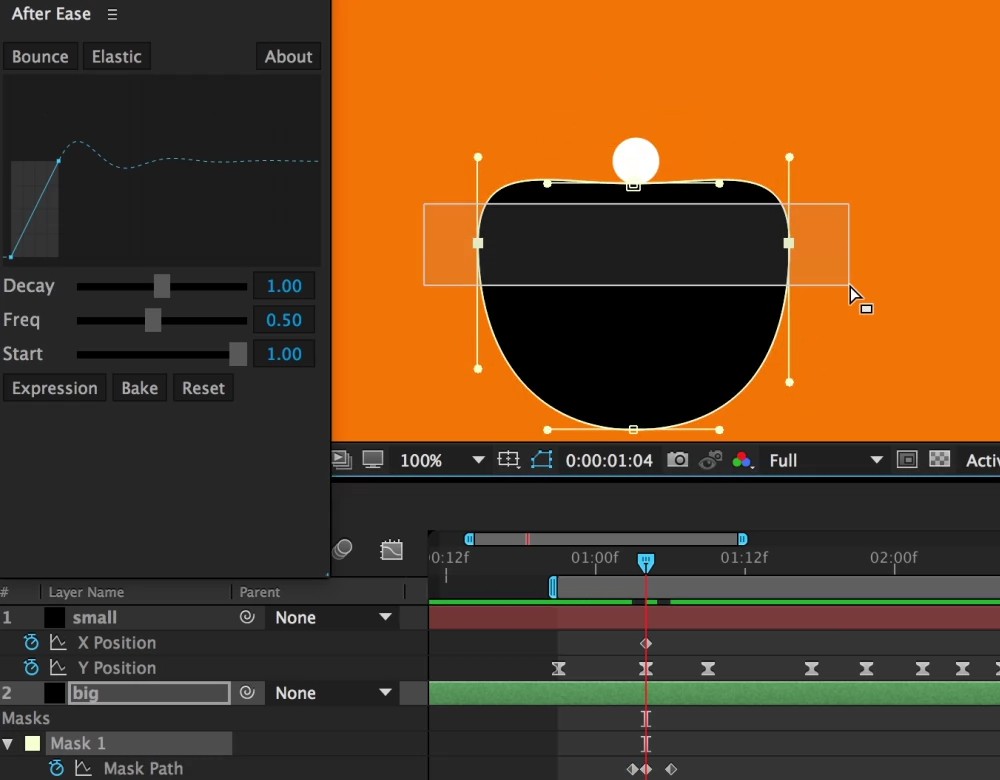
Task: Toggle mask and shape path visibility icon
Action: [541, 459]
